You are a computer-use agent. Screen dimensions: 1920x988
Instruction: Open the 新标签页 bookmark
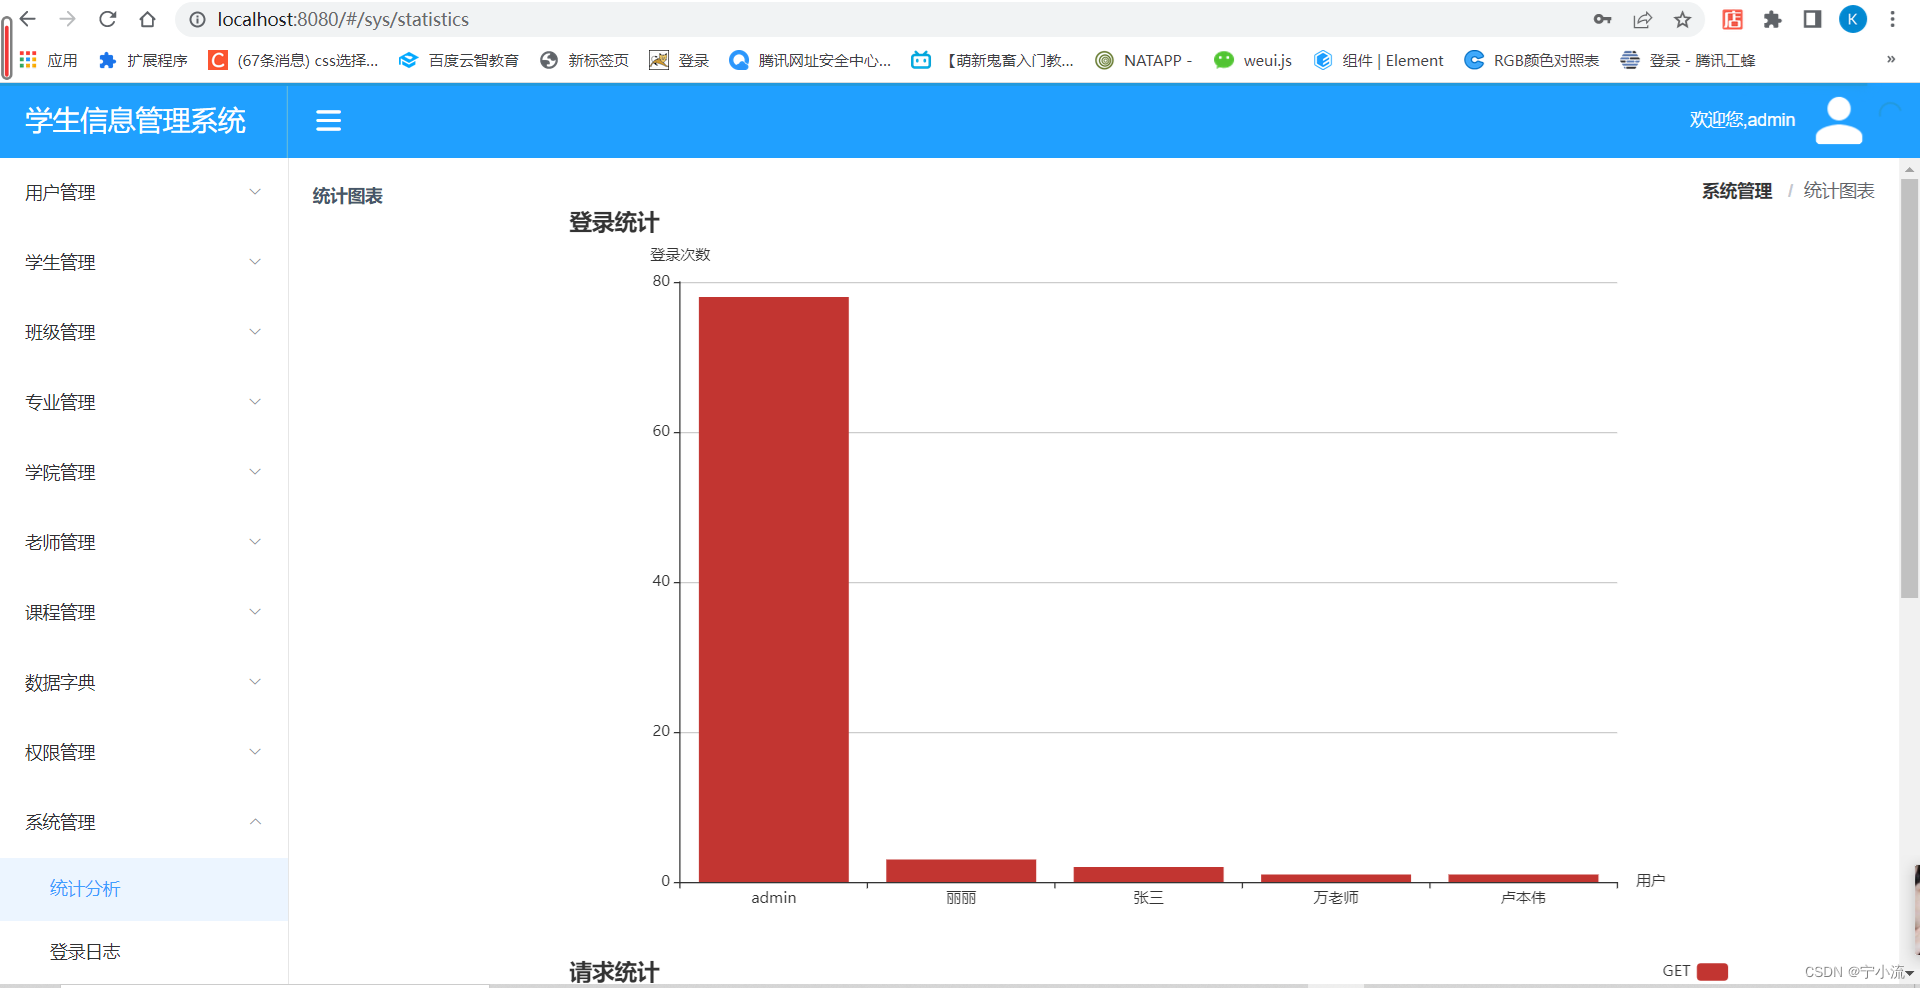(x=584, y=60)
